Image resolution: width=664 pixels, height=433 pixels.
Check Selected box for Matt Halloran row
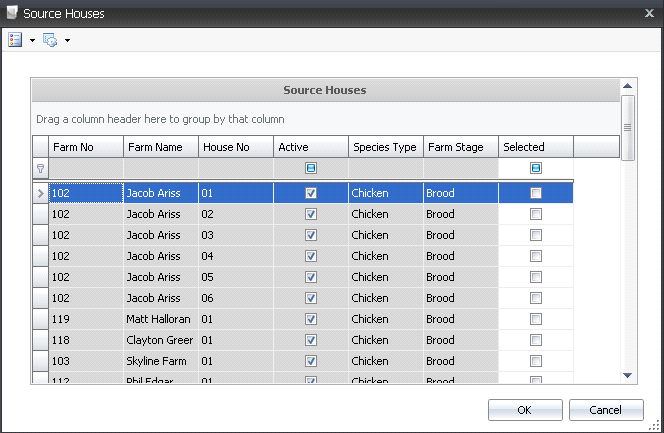536,319
